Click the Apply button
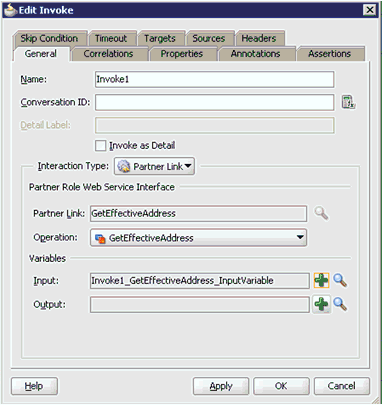Screen dimensions: 382x405 221,386
